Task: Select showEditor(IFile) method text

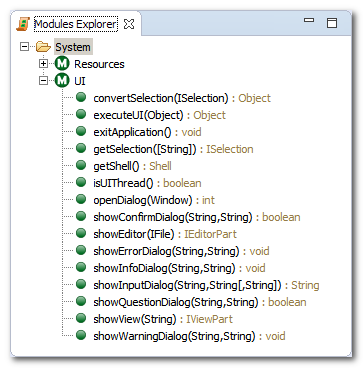Action: click(134, 234)
